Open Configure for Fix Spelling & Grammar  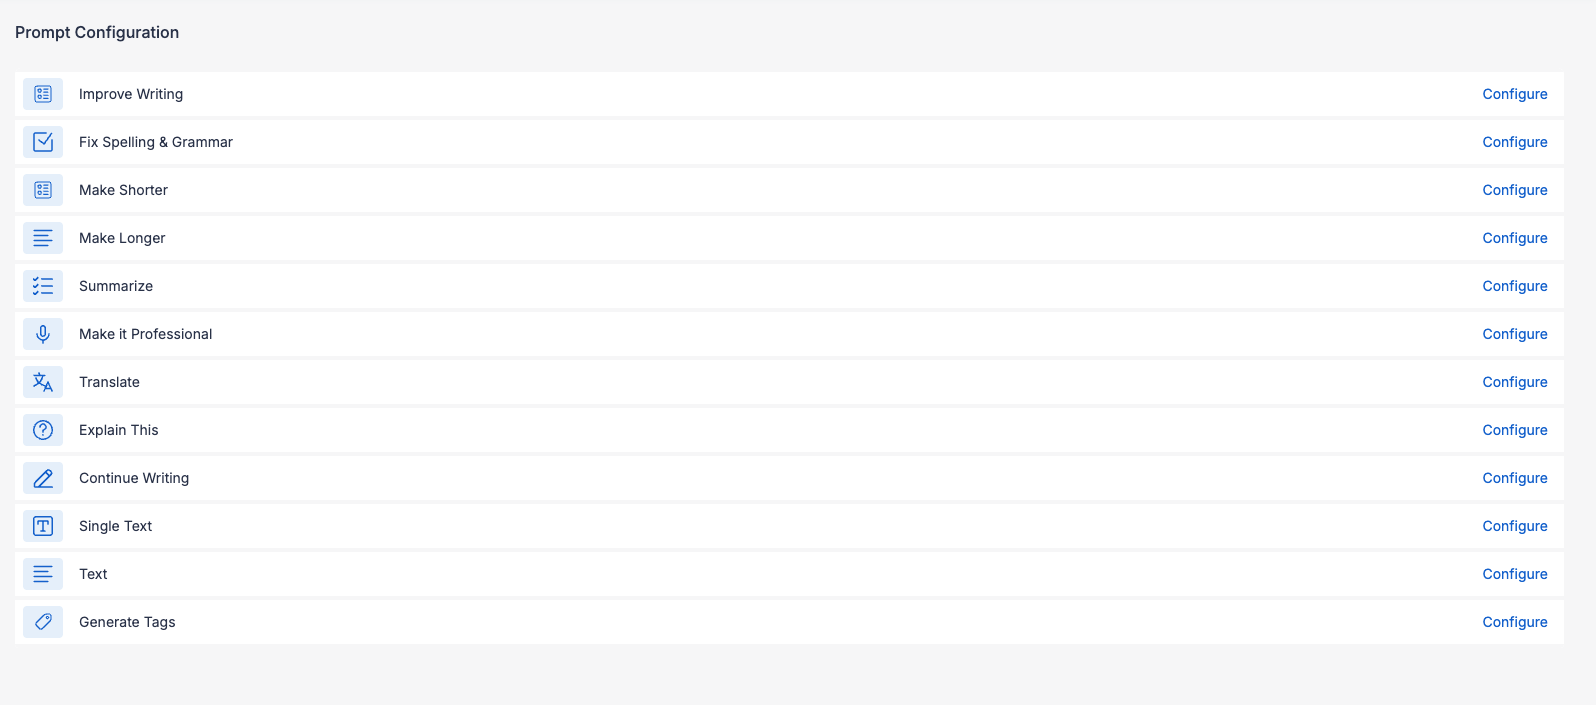[x=1514, y=142]
